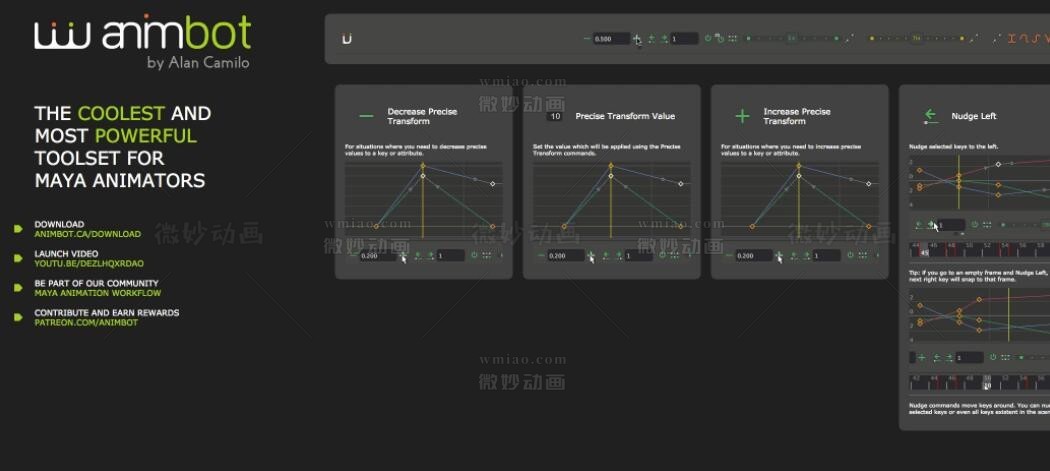Click the three-dots grid icon in top toolbar
Image resolution: width=1050 pixels, height=471 pixels.
(732, 39)
